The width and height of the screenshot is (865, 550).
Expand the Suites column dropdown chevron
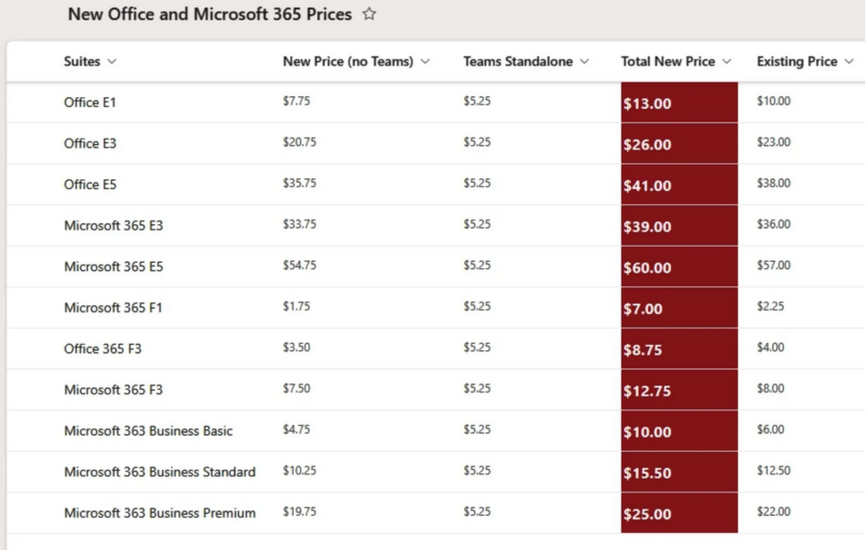pos(112,61)
